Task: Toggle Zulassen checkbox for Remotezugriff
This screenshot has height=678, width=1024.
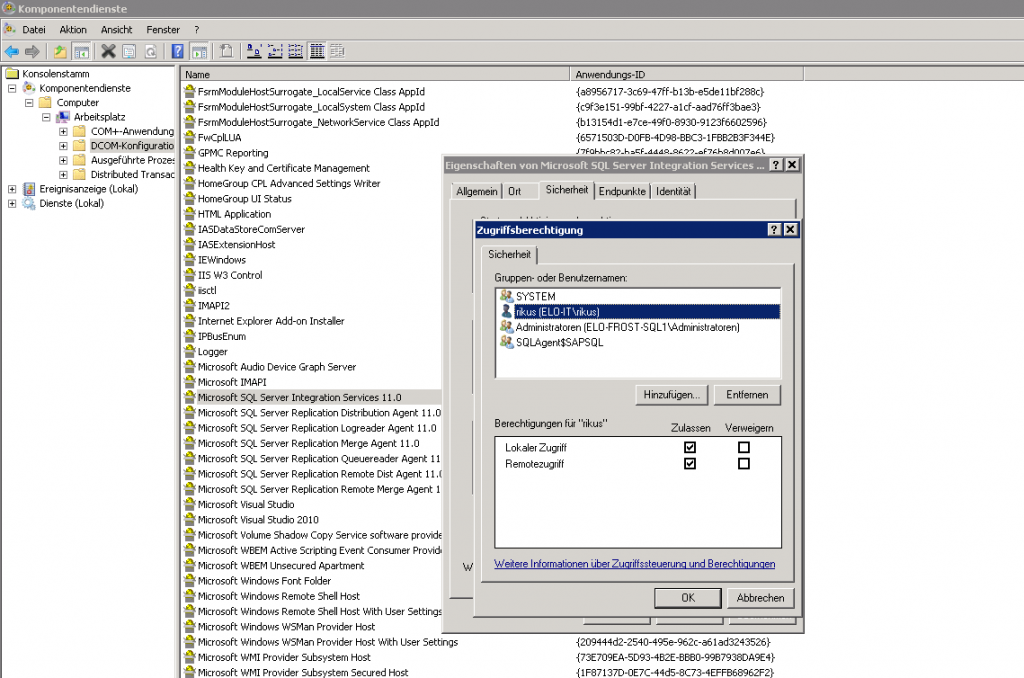Action: tap(690, 464)
